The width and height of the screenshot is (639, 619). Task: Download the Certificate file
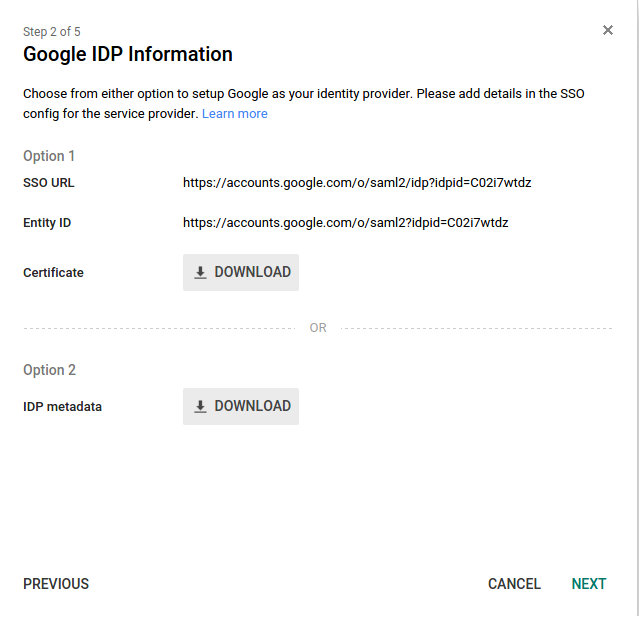coord(241,272)
